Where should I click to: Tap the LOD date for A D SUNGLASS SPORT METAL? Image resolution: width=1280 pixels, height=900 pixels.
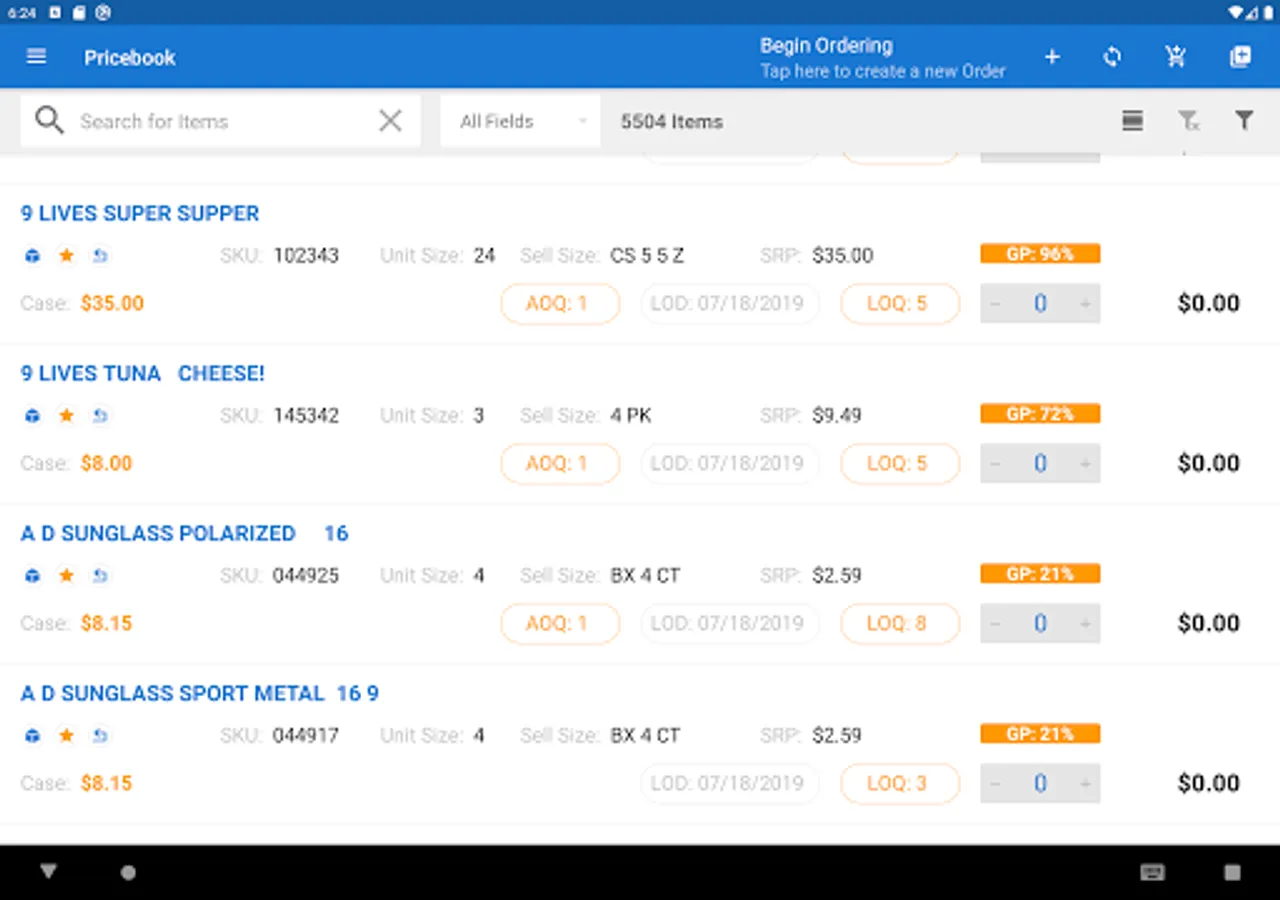730,783
